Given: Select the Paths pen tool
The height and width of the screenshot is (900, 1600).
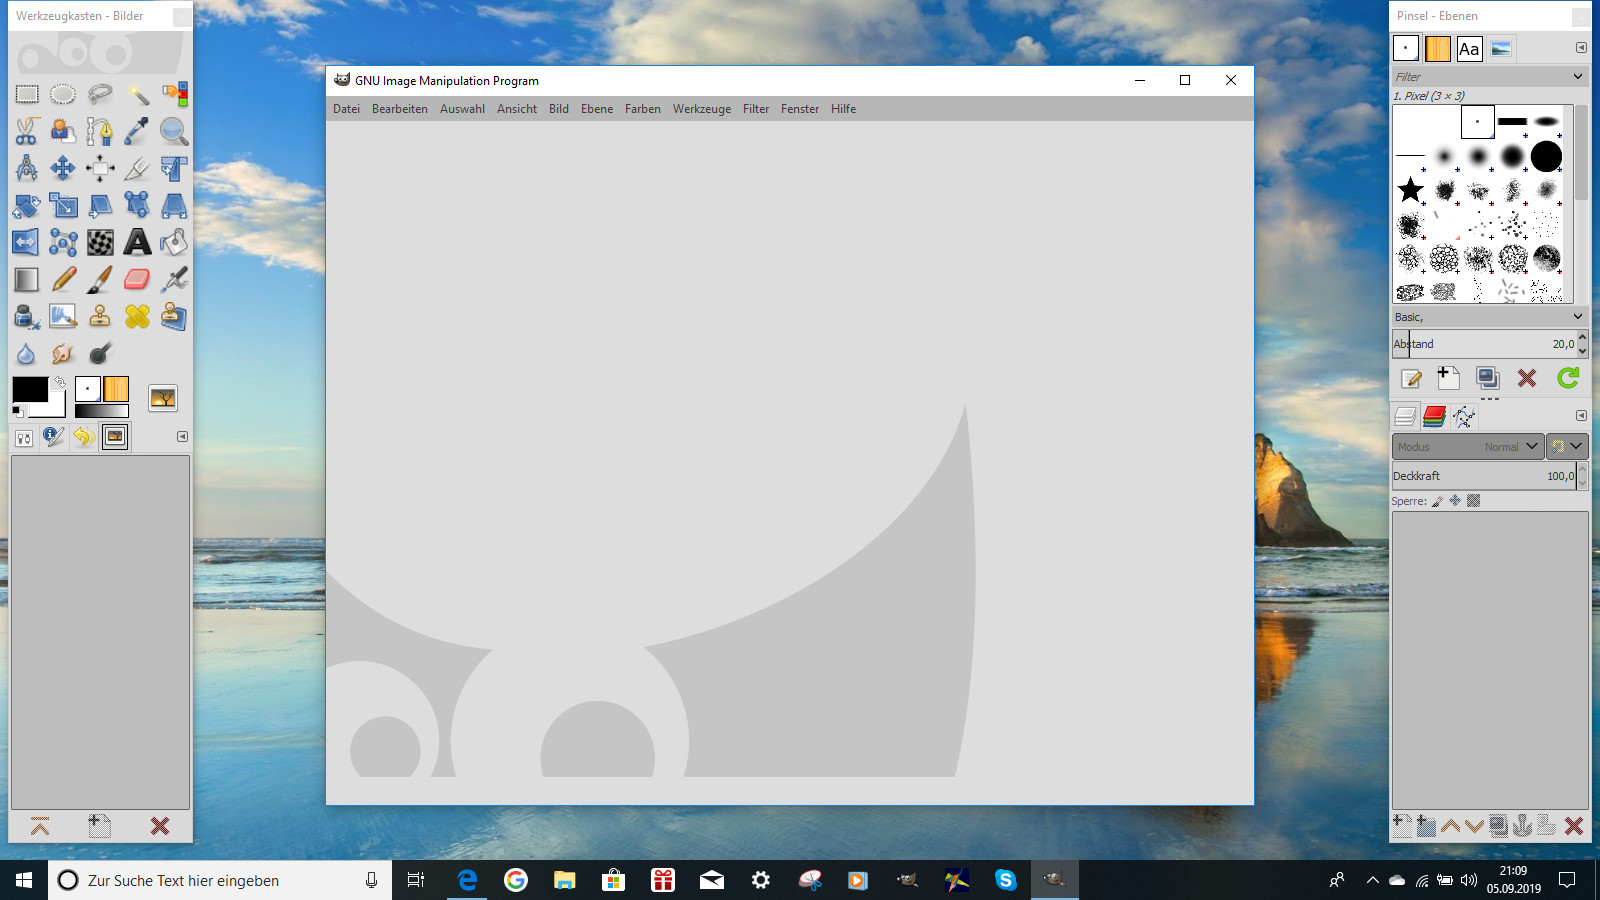Looking at the screenshot, I should click(x=100, y=131).
